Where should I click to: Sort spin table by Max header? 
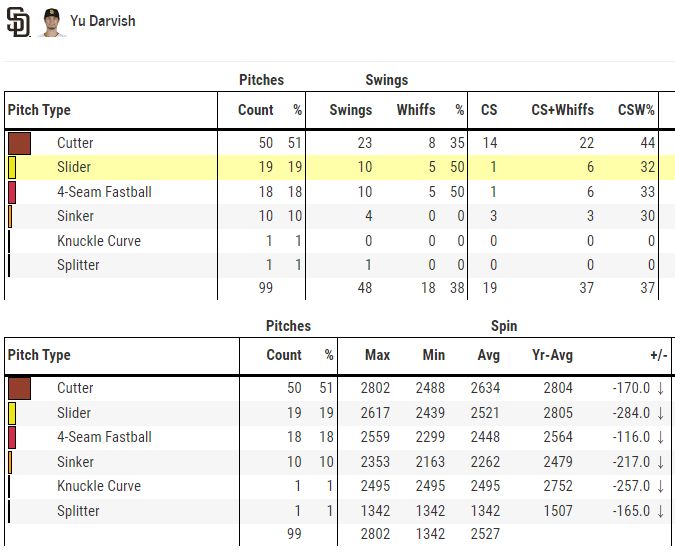tap(377, 355)
